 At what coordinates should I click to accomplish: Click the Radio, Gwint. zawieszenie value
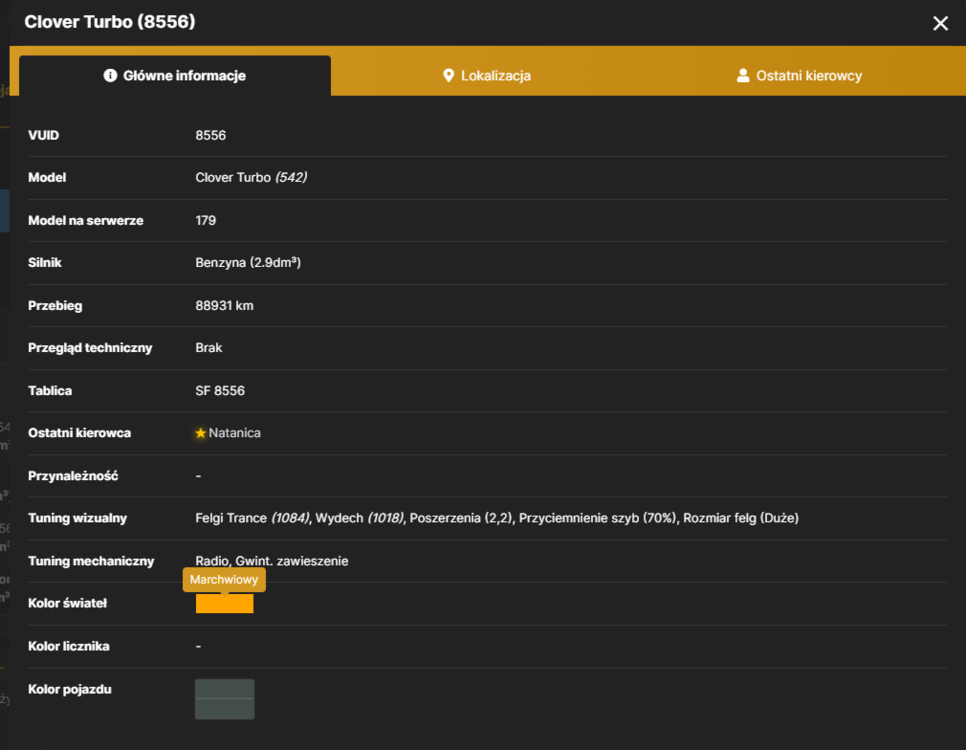pyautogui.click(x=272, y=561)
